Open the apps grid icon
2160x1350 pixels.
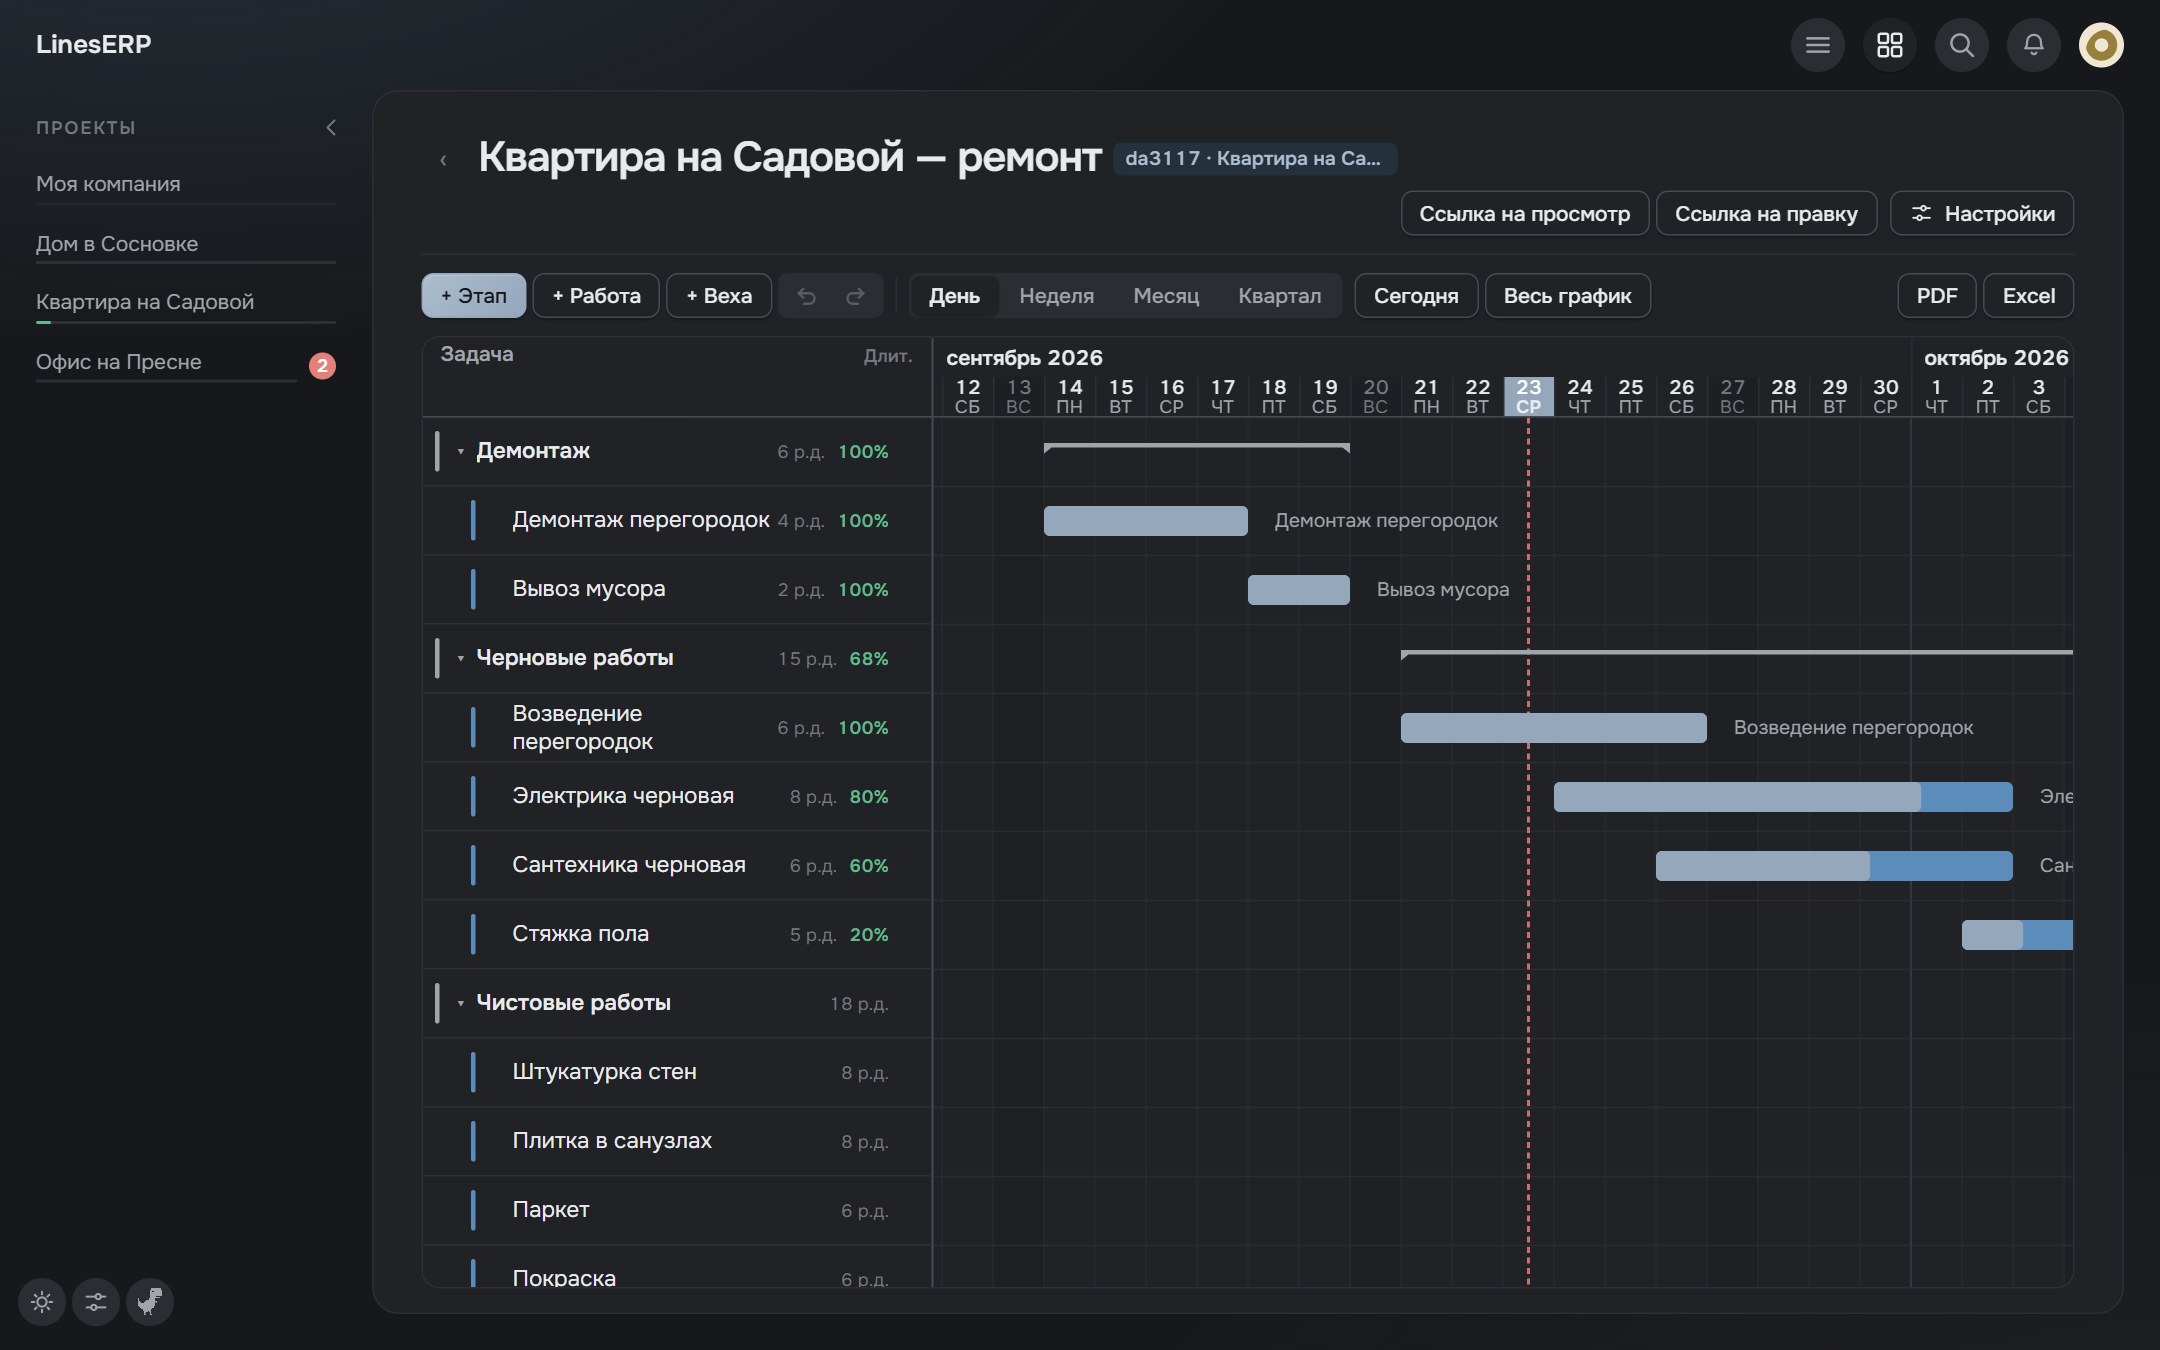point(1889,45)
